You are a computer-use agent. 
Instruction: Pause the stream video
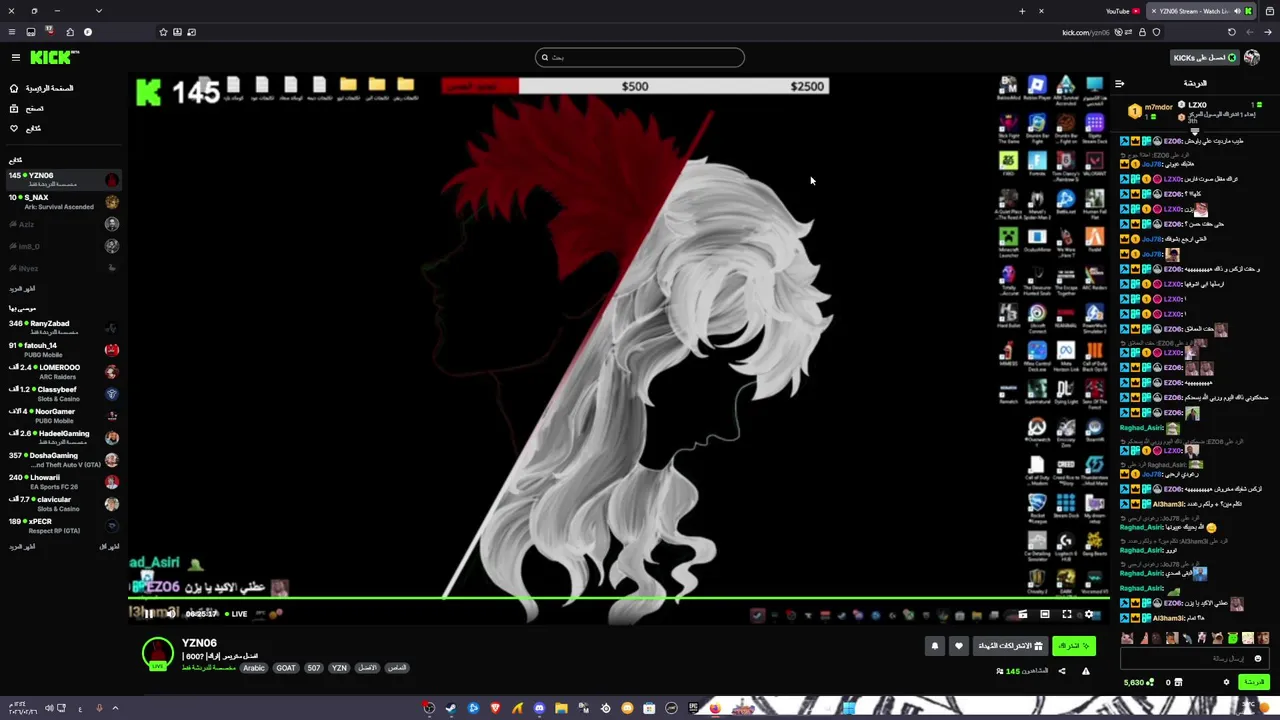(x=149, y=614)
